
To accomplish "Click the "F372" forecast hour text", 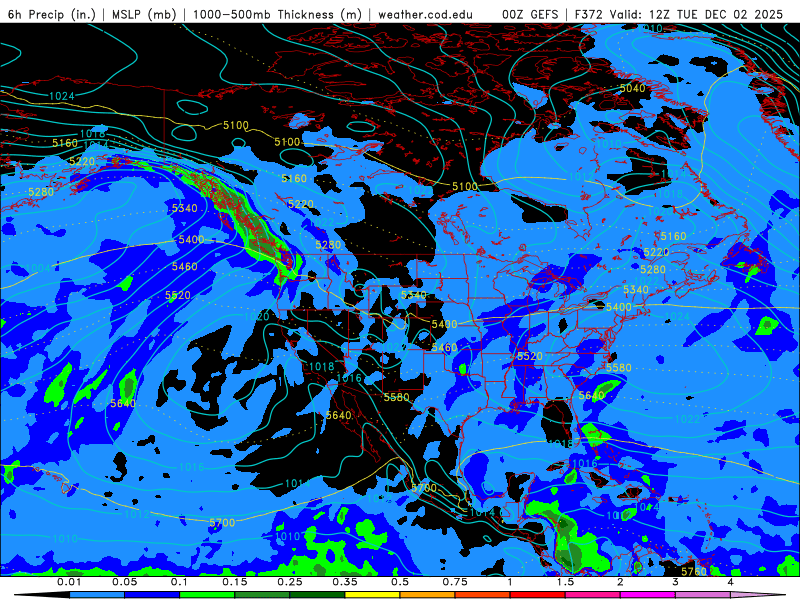I will pos(588,14).
